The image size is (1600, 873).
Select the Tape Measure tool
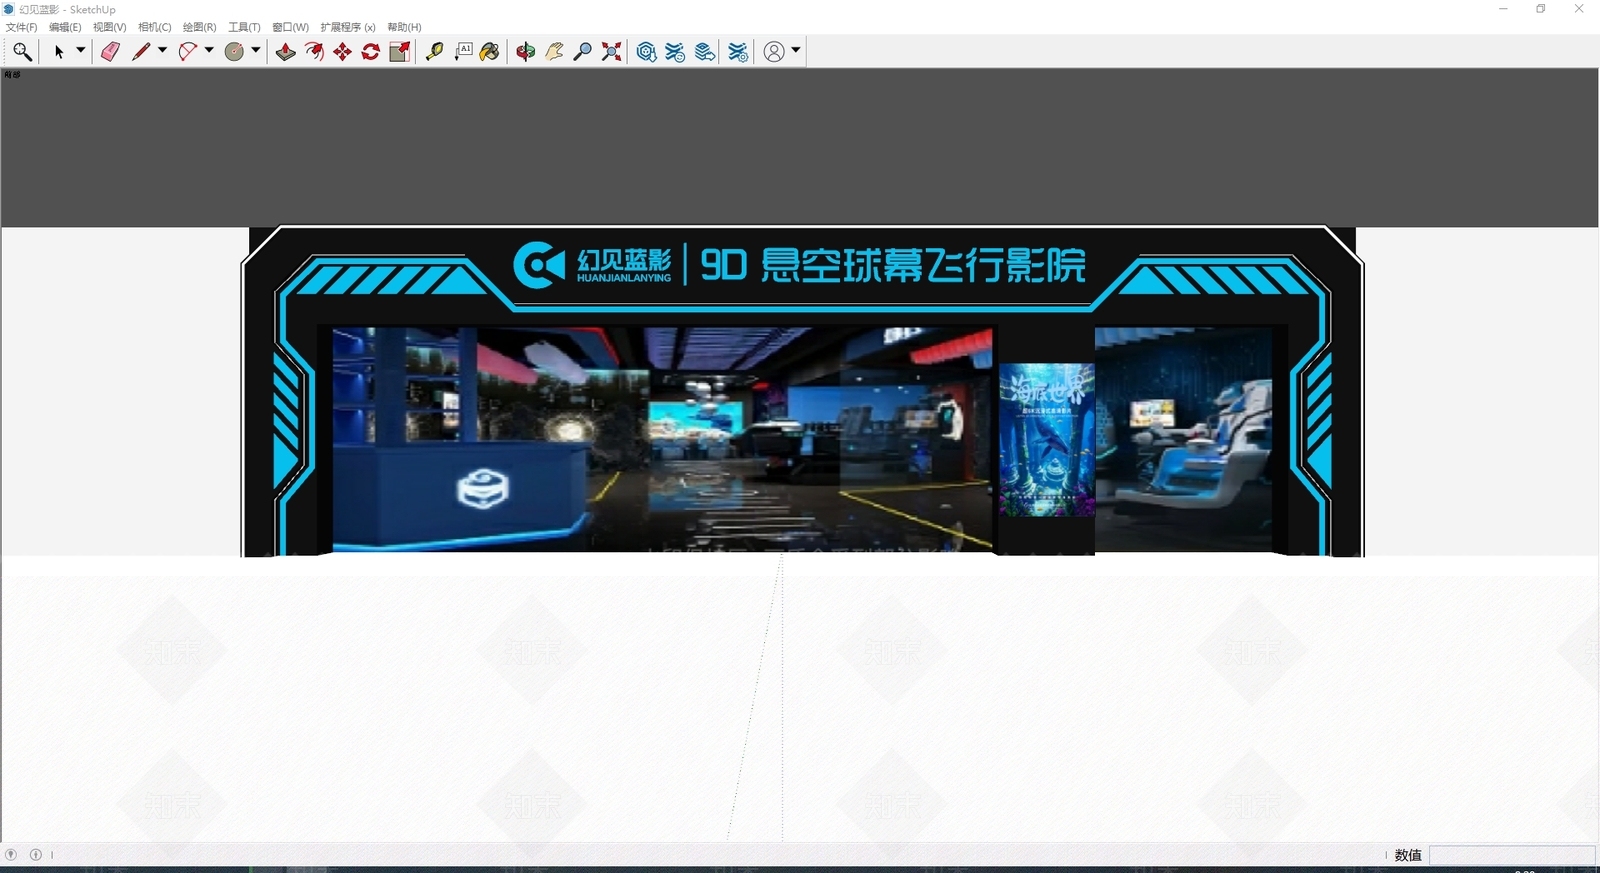pos(434,52)
